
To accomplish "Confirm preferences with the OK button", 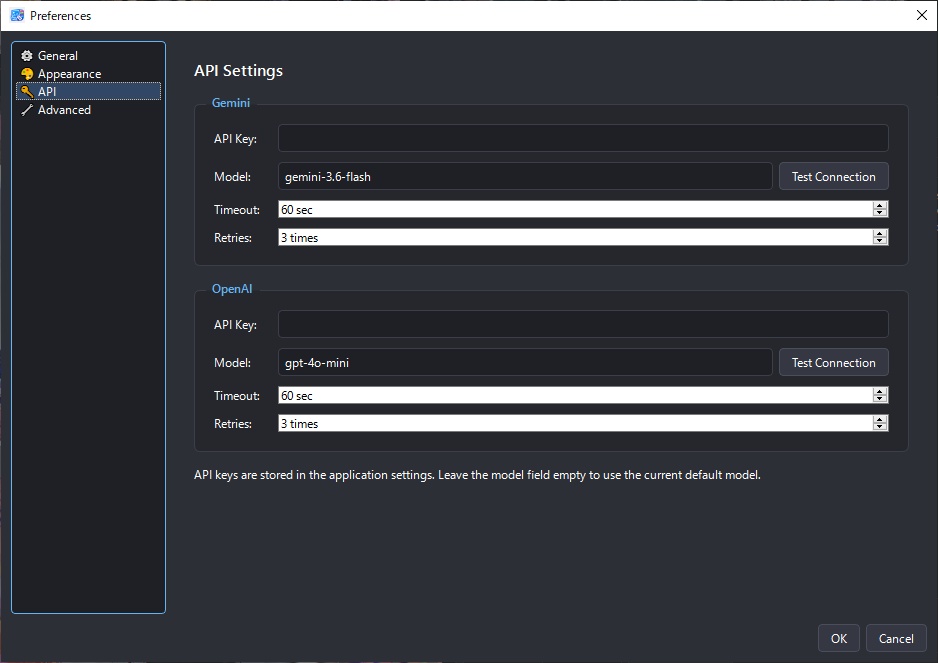I will (x=839, y=638).
